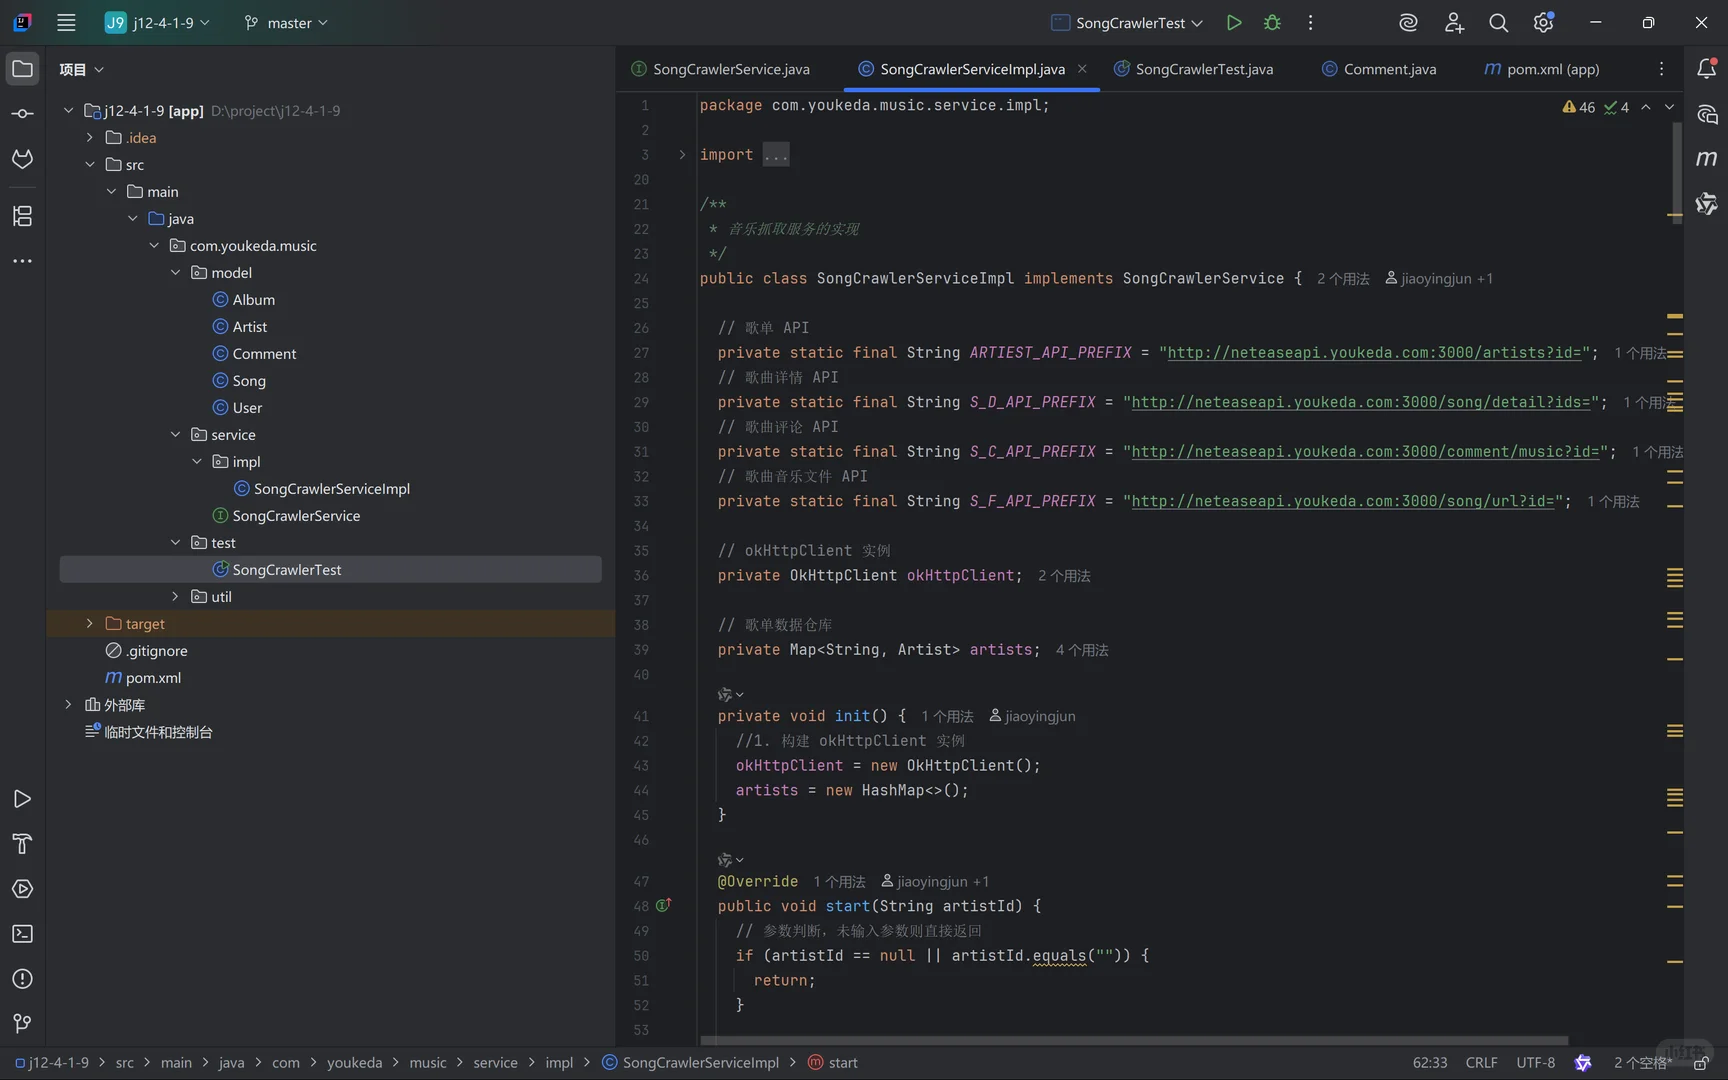Image resolution: width=1728 pixels, height=1080 pixels.
Task: Click the Debug bug icon
Action: click(x=1272, y=23)
